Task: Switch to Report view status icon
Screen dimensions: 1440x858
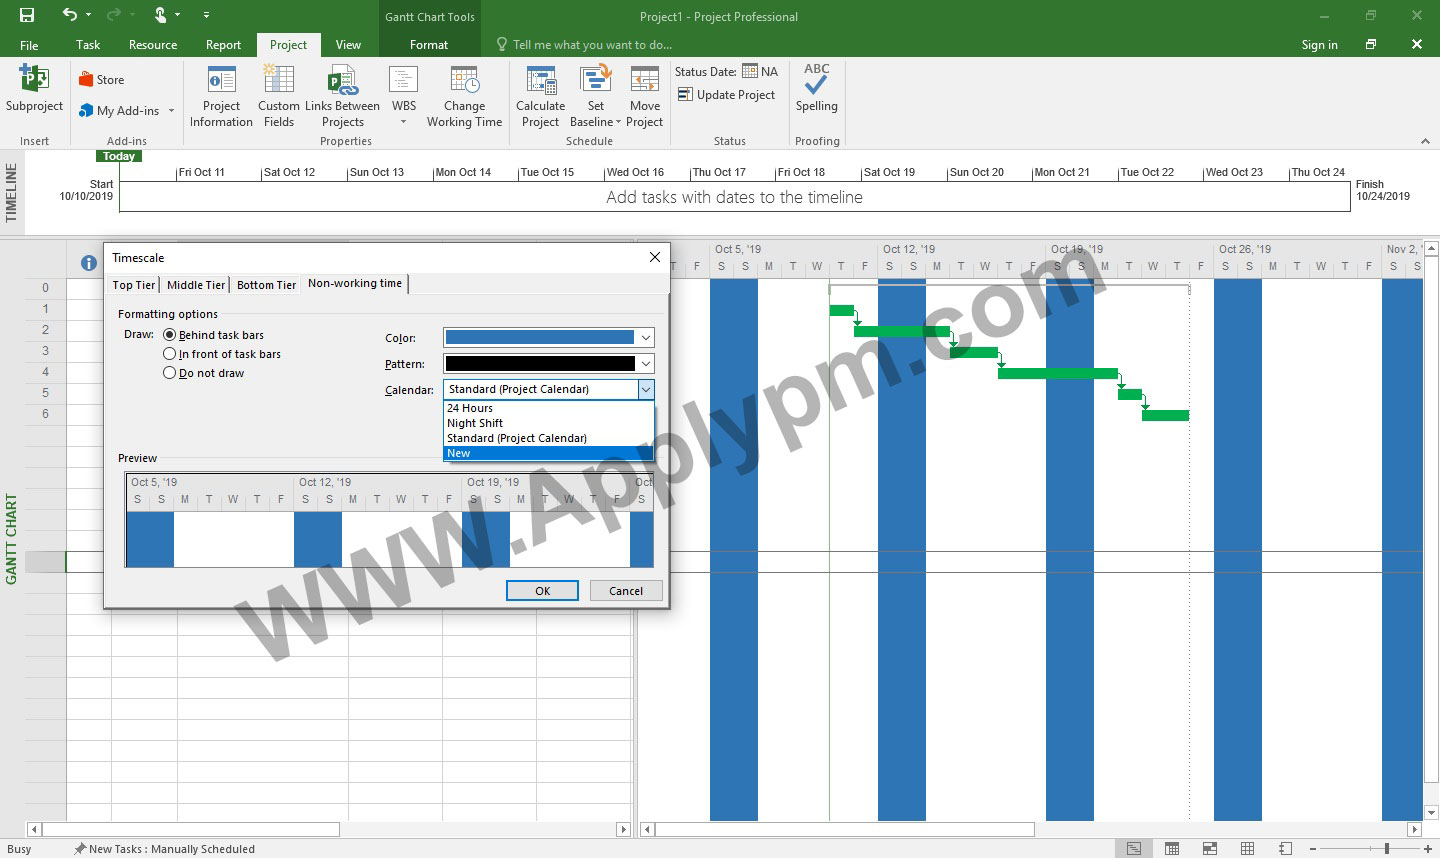Action: point(1285,849)
